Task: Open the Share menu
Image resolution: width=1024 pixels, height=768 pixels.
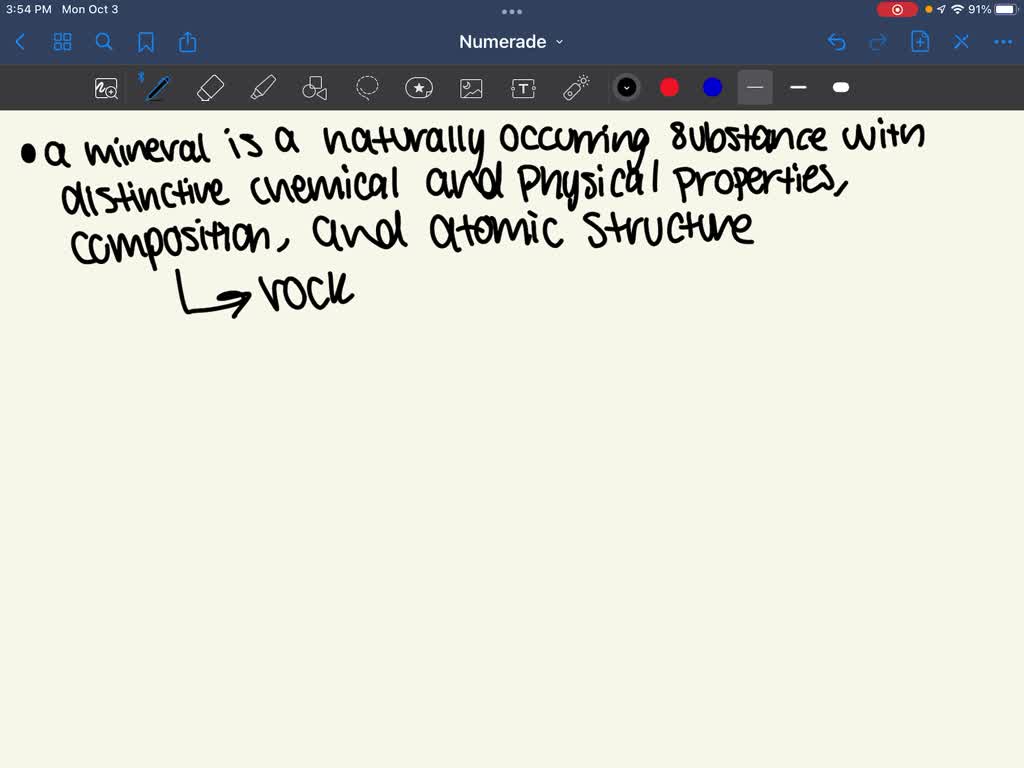Action: pyautogui.click(x=188, y=42)
